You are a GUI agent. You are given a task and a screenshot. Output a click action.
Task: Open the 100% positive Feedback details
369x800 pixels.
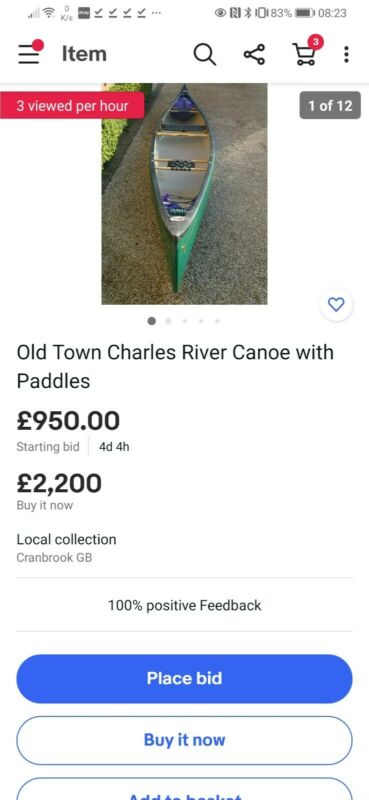pyautogui.click(x=184, y=606)
